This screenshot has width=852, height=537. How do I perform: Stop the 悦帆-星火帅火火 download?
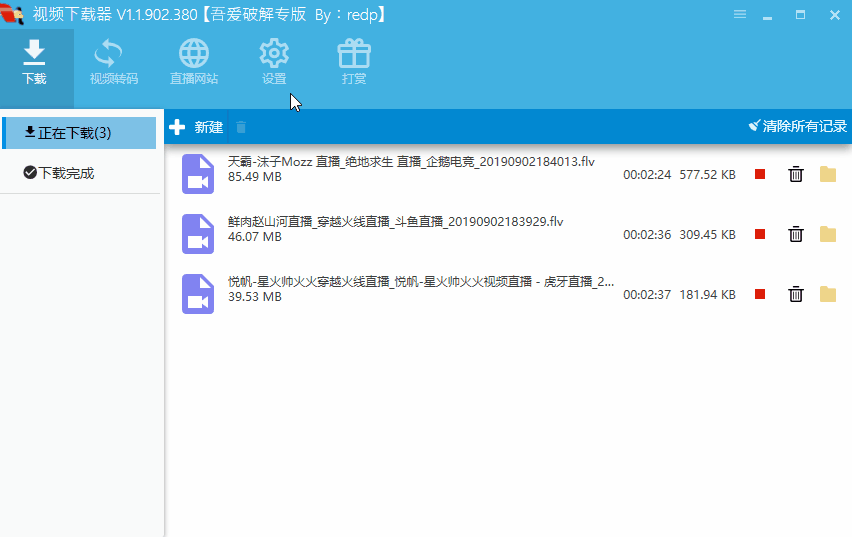click(x=760, y=294)
